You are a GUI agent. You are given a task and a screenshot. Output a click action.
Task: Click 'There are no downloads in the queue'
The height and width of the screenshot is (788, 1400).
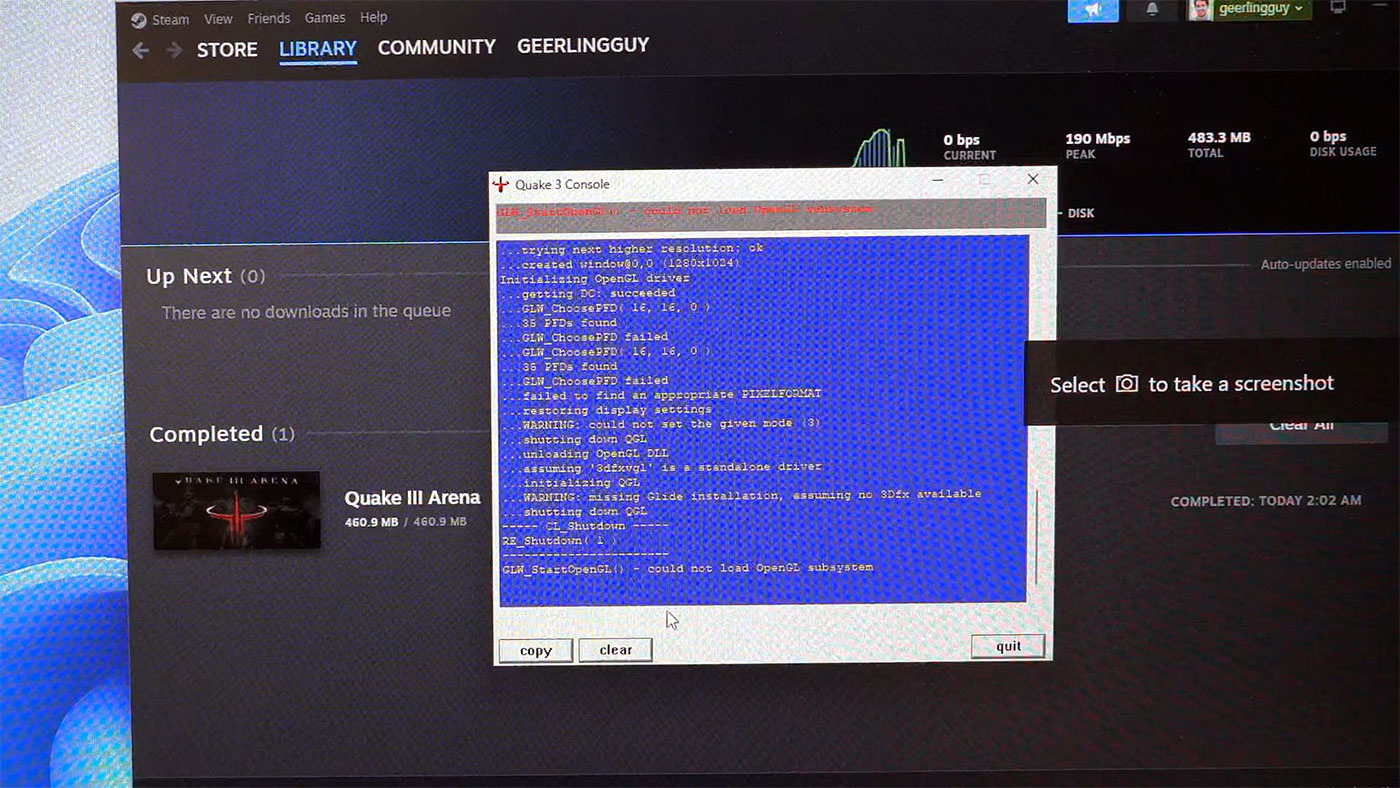pos(306,312)
